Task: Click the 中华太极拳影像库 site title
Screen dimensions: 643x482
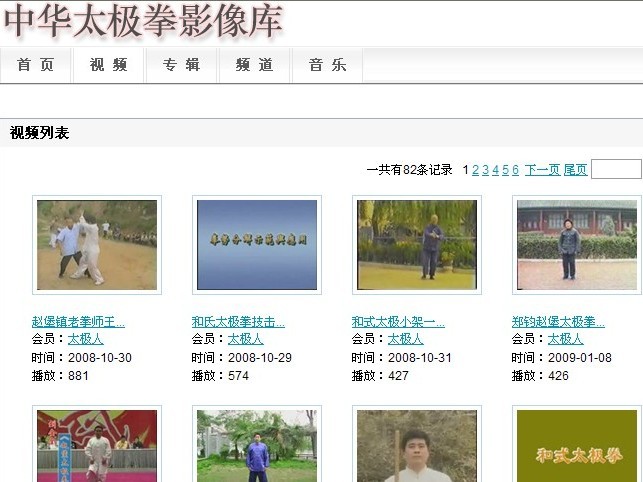Action: (x=143, y=21)
